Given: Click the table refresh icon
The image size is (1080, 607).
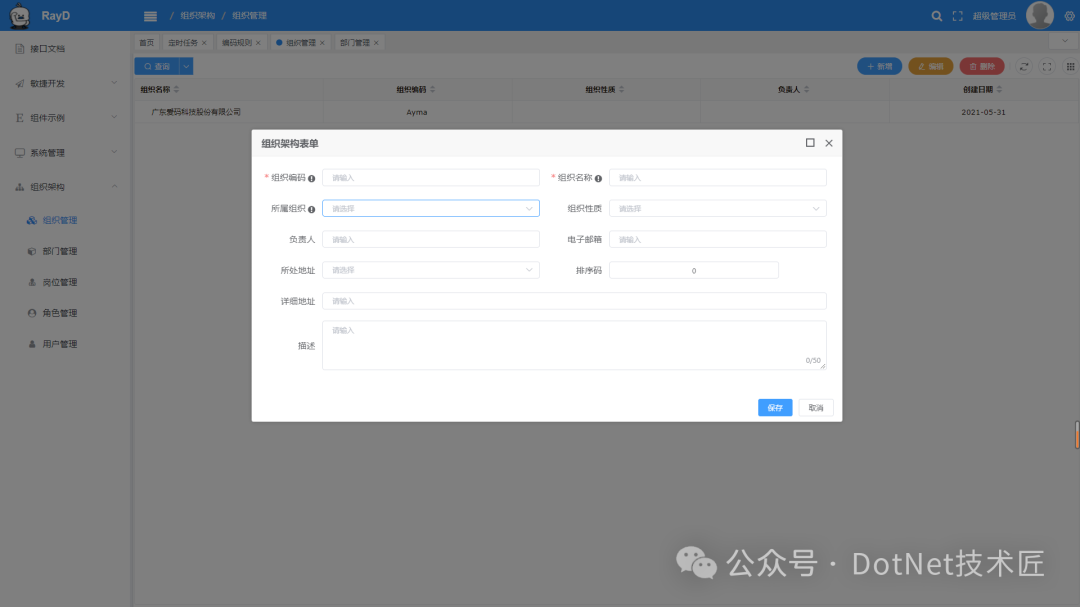Looking at the screenshot, I should (1024, 66).
